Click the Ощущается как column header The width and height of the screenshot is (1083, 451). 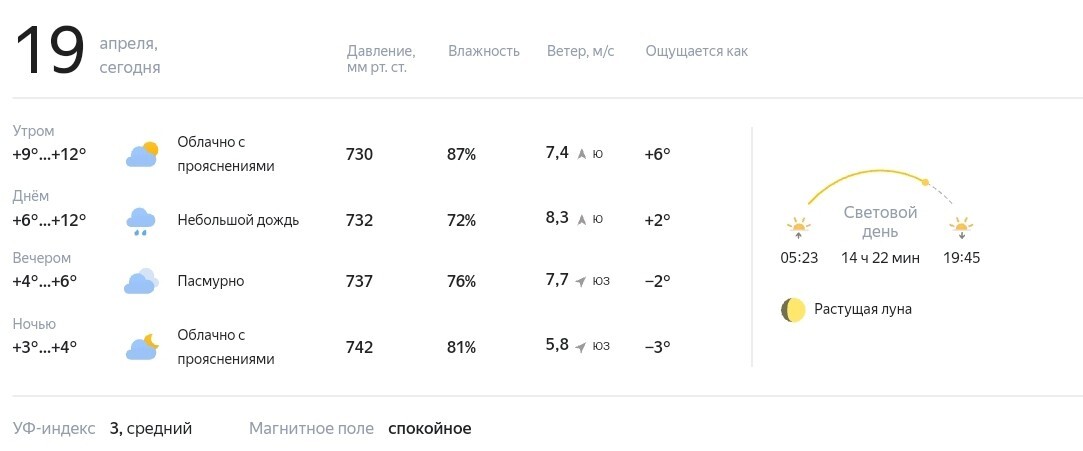[696, 52]
